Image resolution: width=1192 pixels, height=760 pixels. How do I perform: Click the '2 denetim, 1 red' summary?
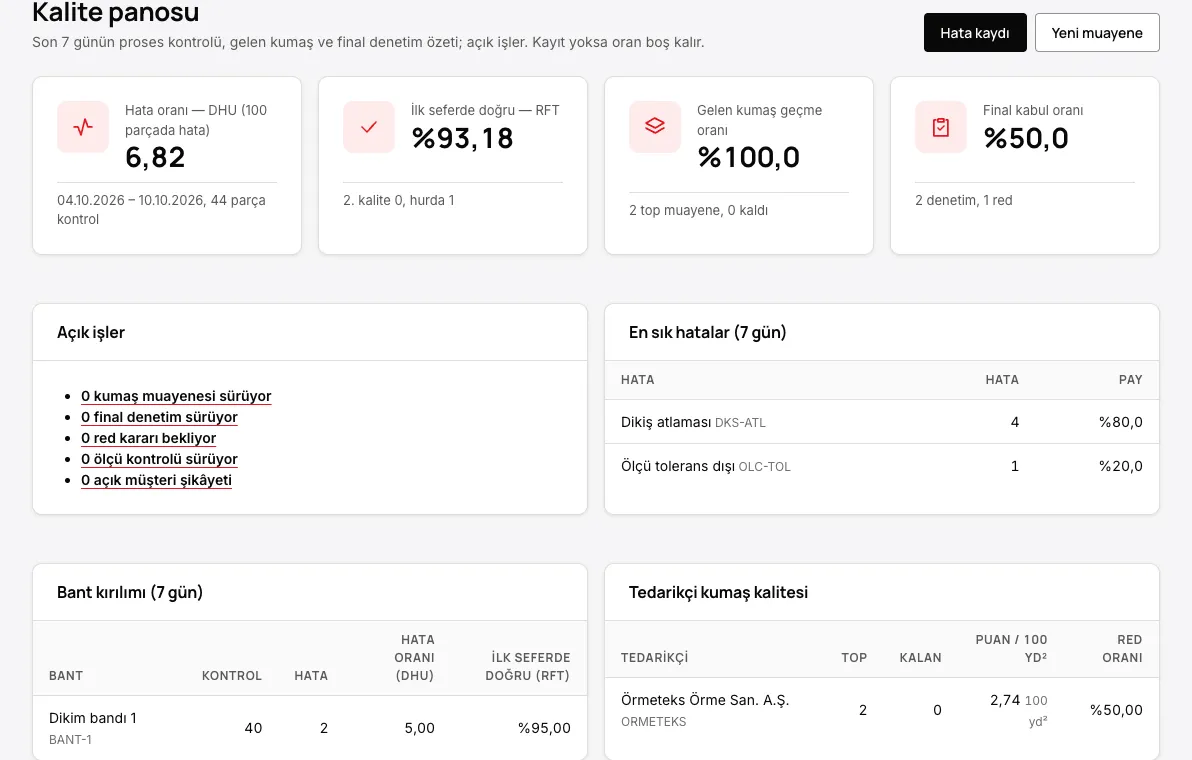point(963,200)
